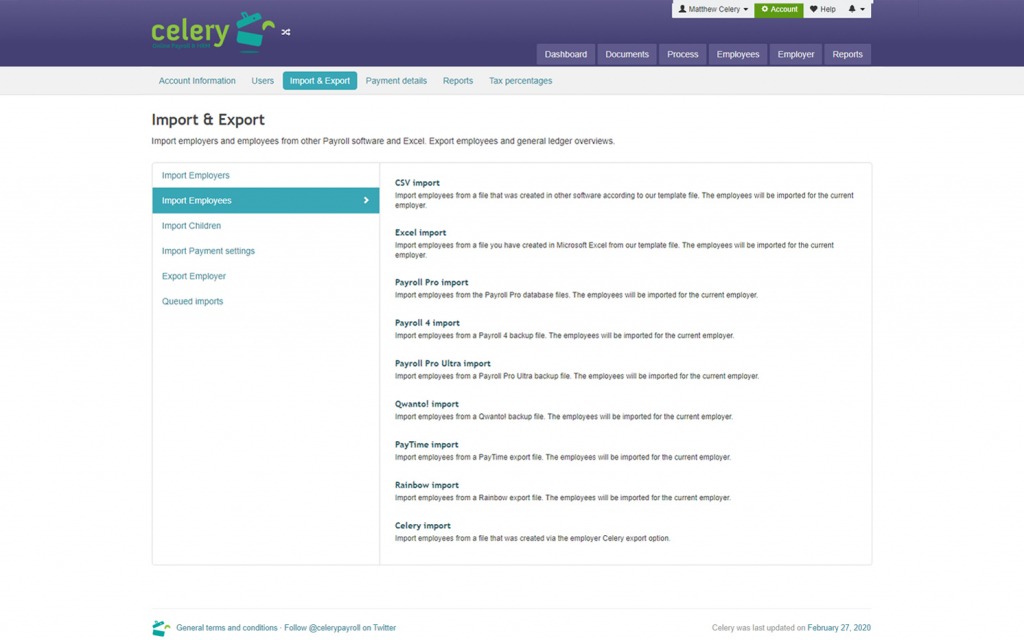Choose the Celery import option
The height and width of the screenshot is (640, 1024).
[x=423, y=526]
